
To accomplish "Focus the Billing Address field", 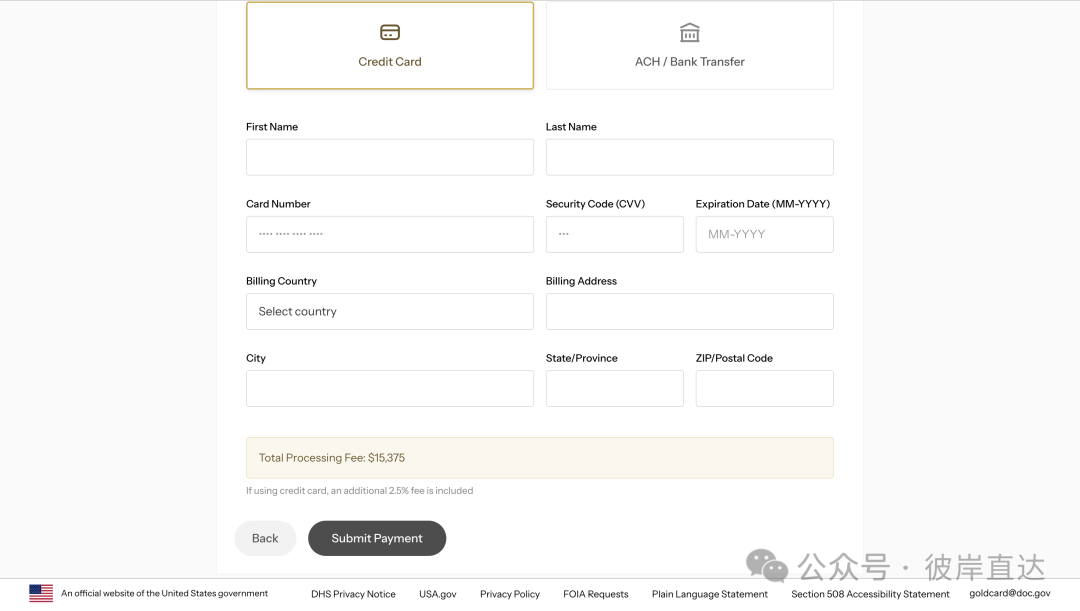I will 689,311.
